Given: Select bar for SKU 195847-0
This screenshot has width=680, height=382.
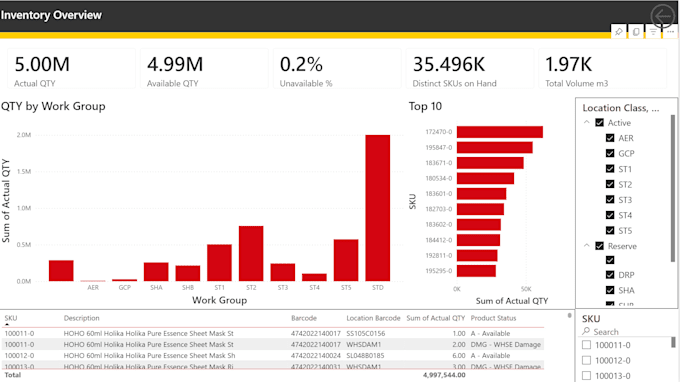Looking at the screenshot, I should (x=495, y=147).
